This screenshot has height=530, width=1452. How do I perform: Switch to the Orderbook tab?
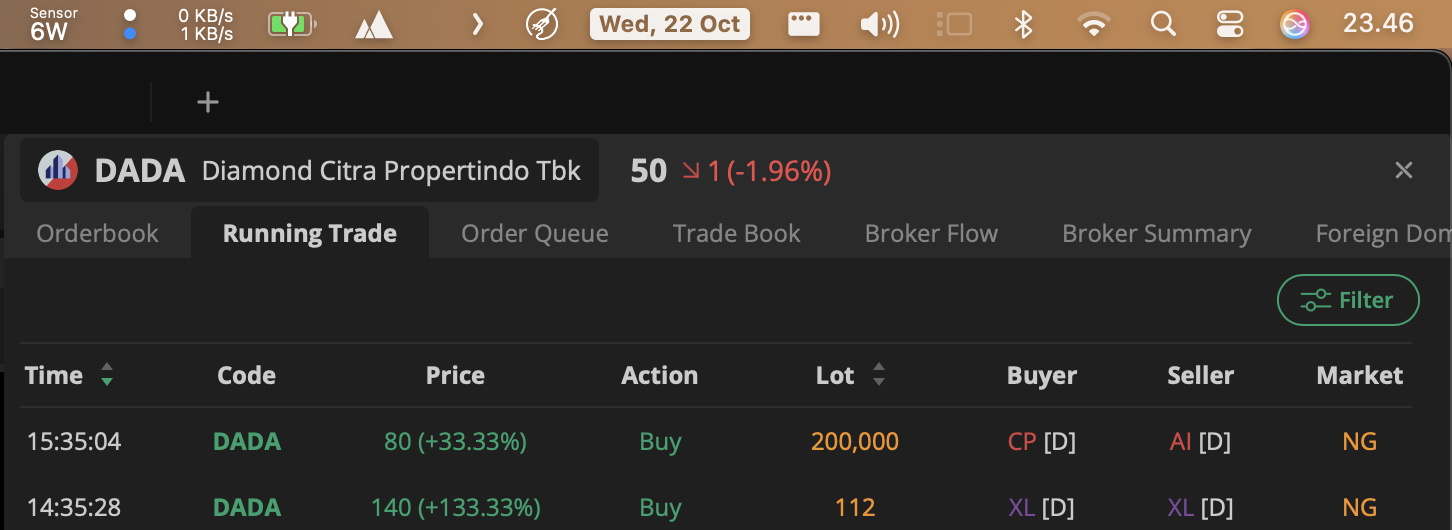point(97,234)
